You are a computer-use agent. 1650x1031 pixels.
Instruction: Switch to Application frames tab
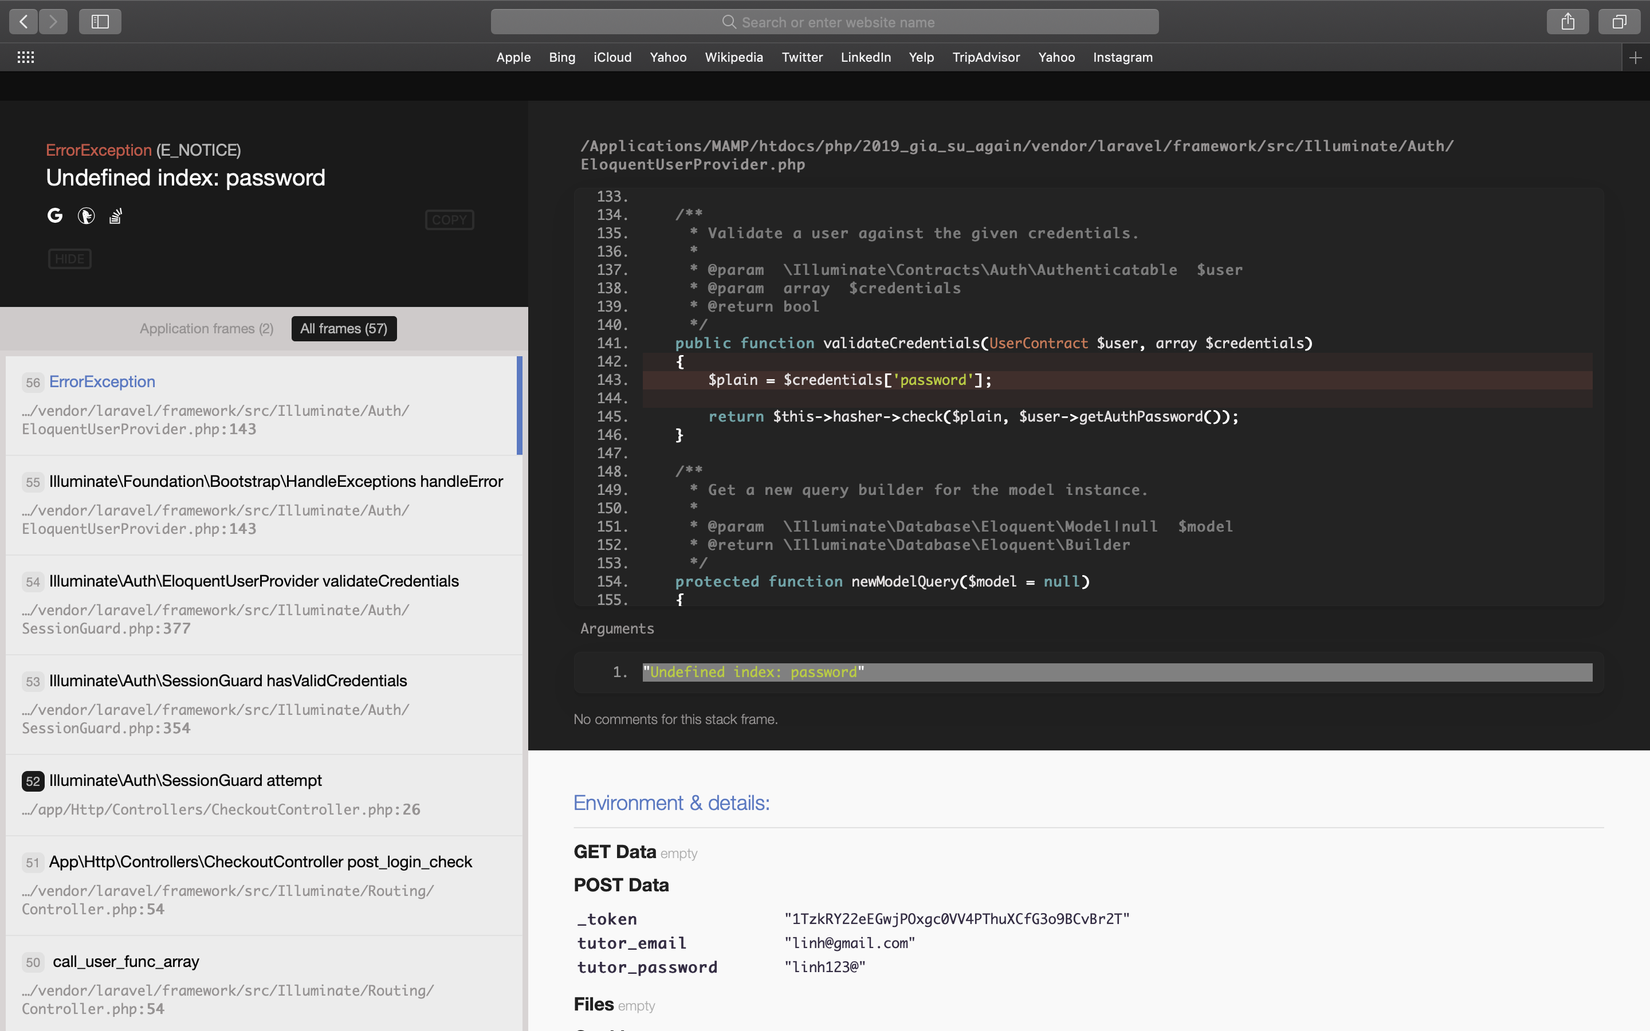[x=206, y=329]
